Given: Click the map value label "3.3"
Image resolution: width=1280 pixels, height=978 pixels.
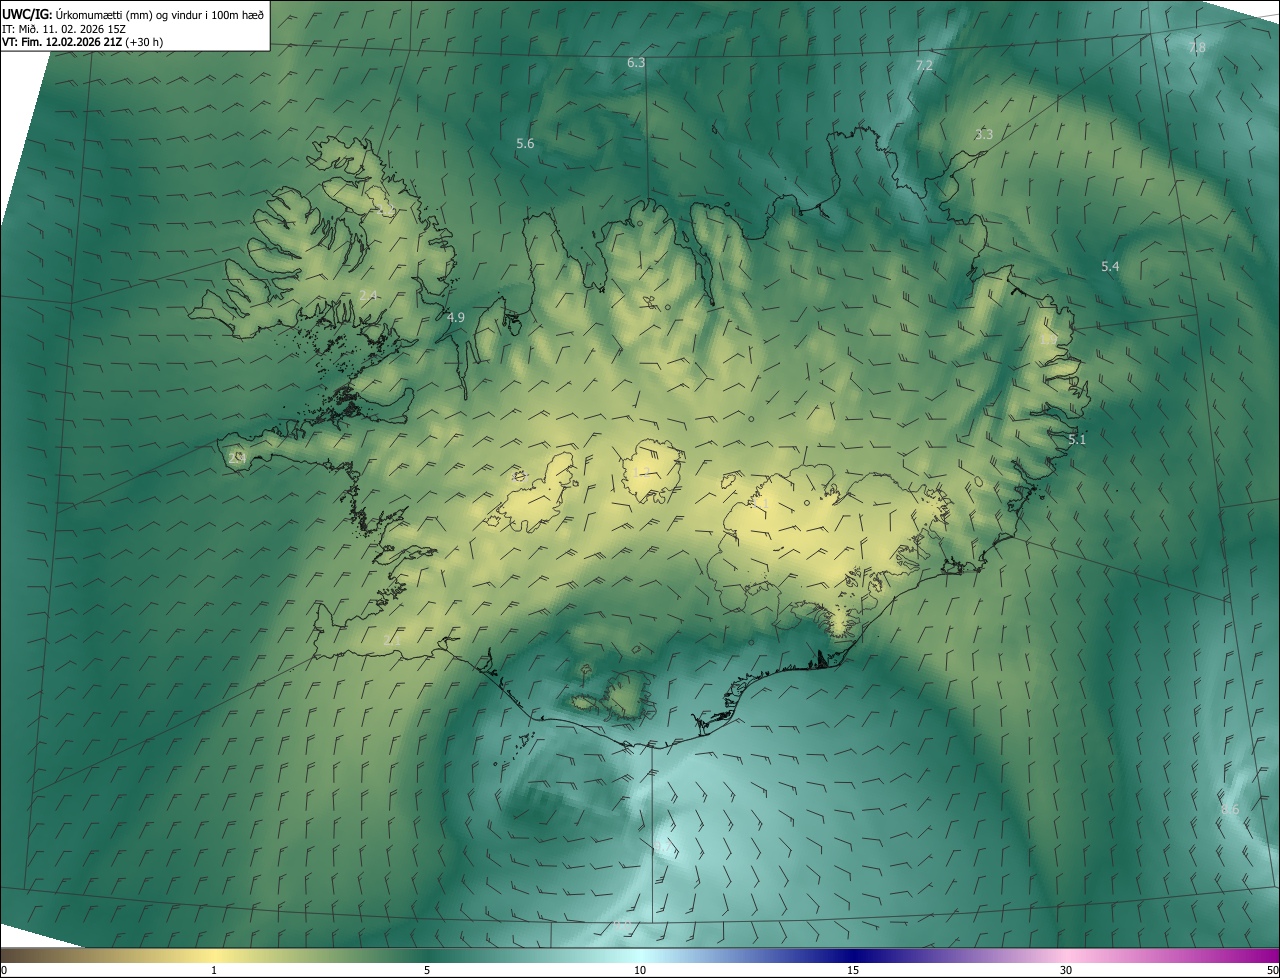Looking at the screenshot, I should pyautogui.click(x=984, y=134).
